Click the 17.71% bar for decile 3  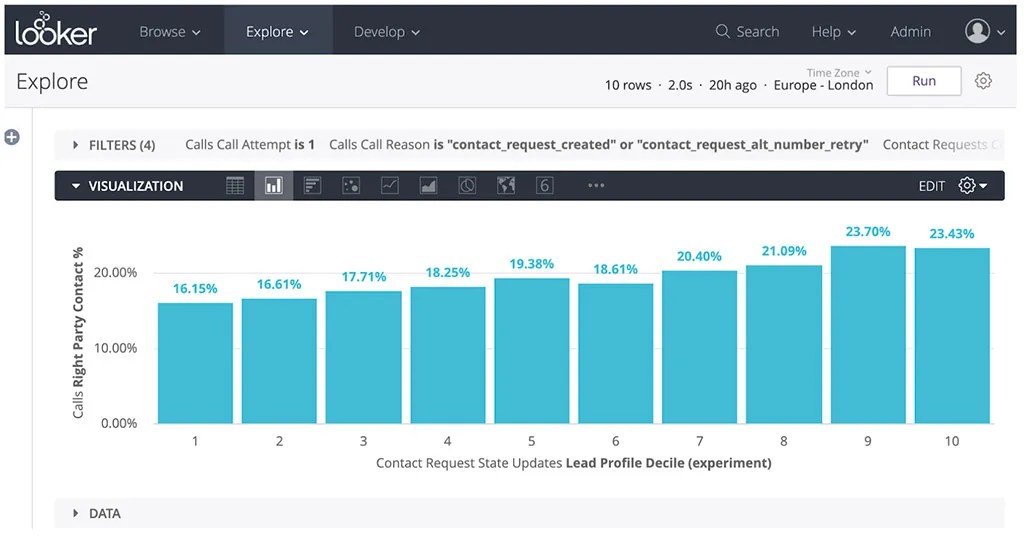pos(363,357)
